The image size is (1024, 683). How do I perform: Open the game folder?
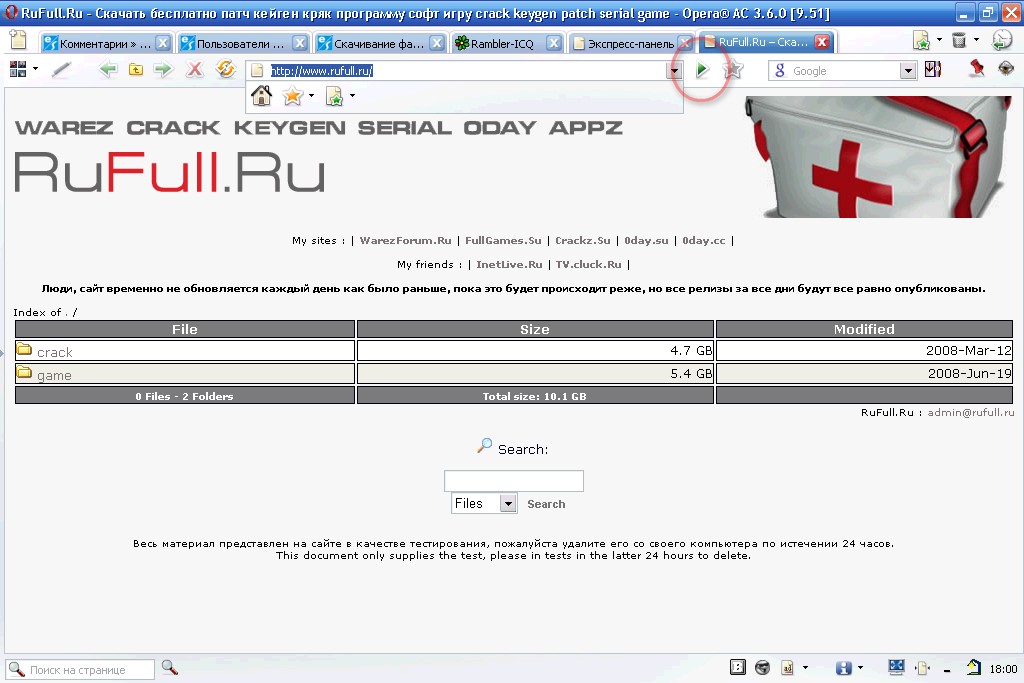click(54, 375)
